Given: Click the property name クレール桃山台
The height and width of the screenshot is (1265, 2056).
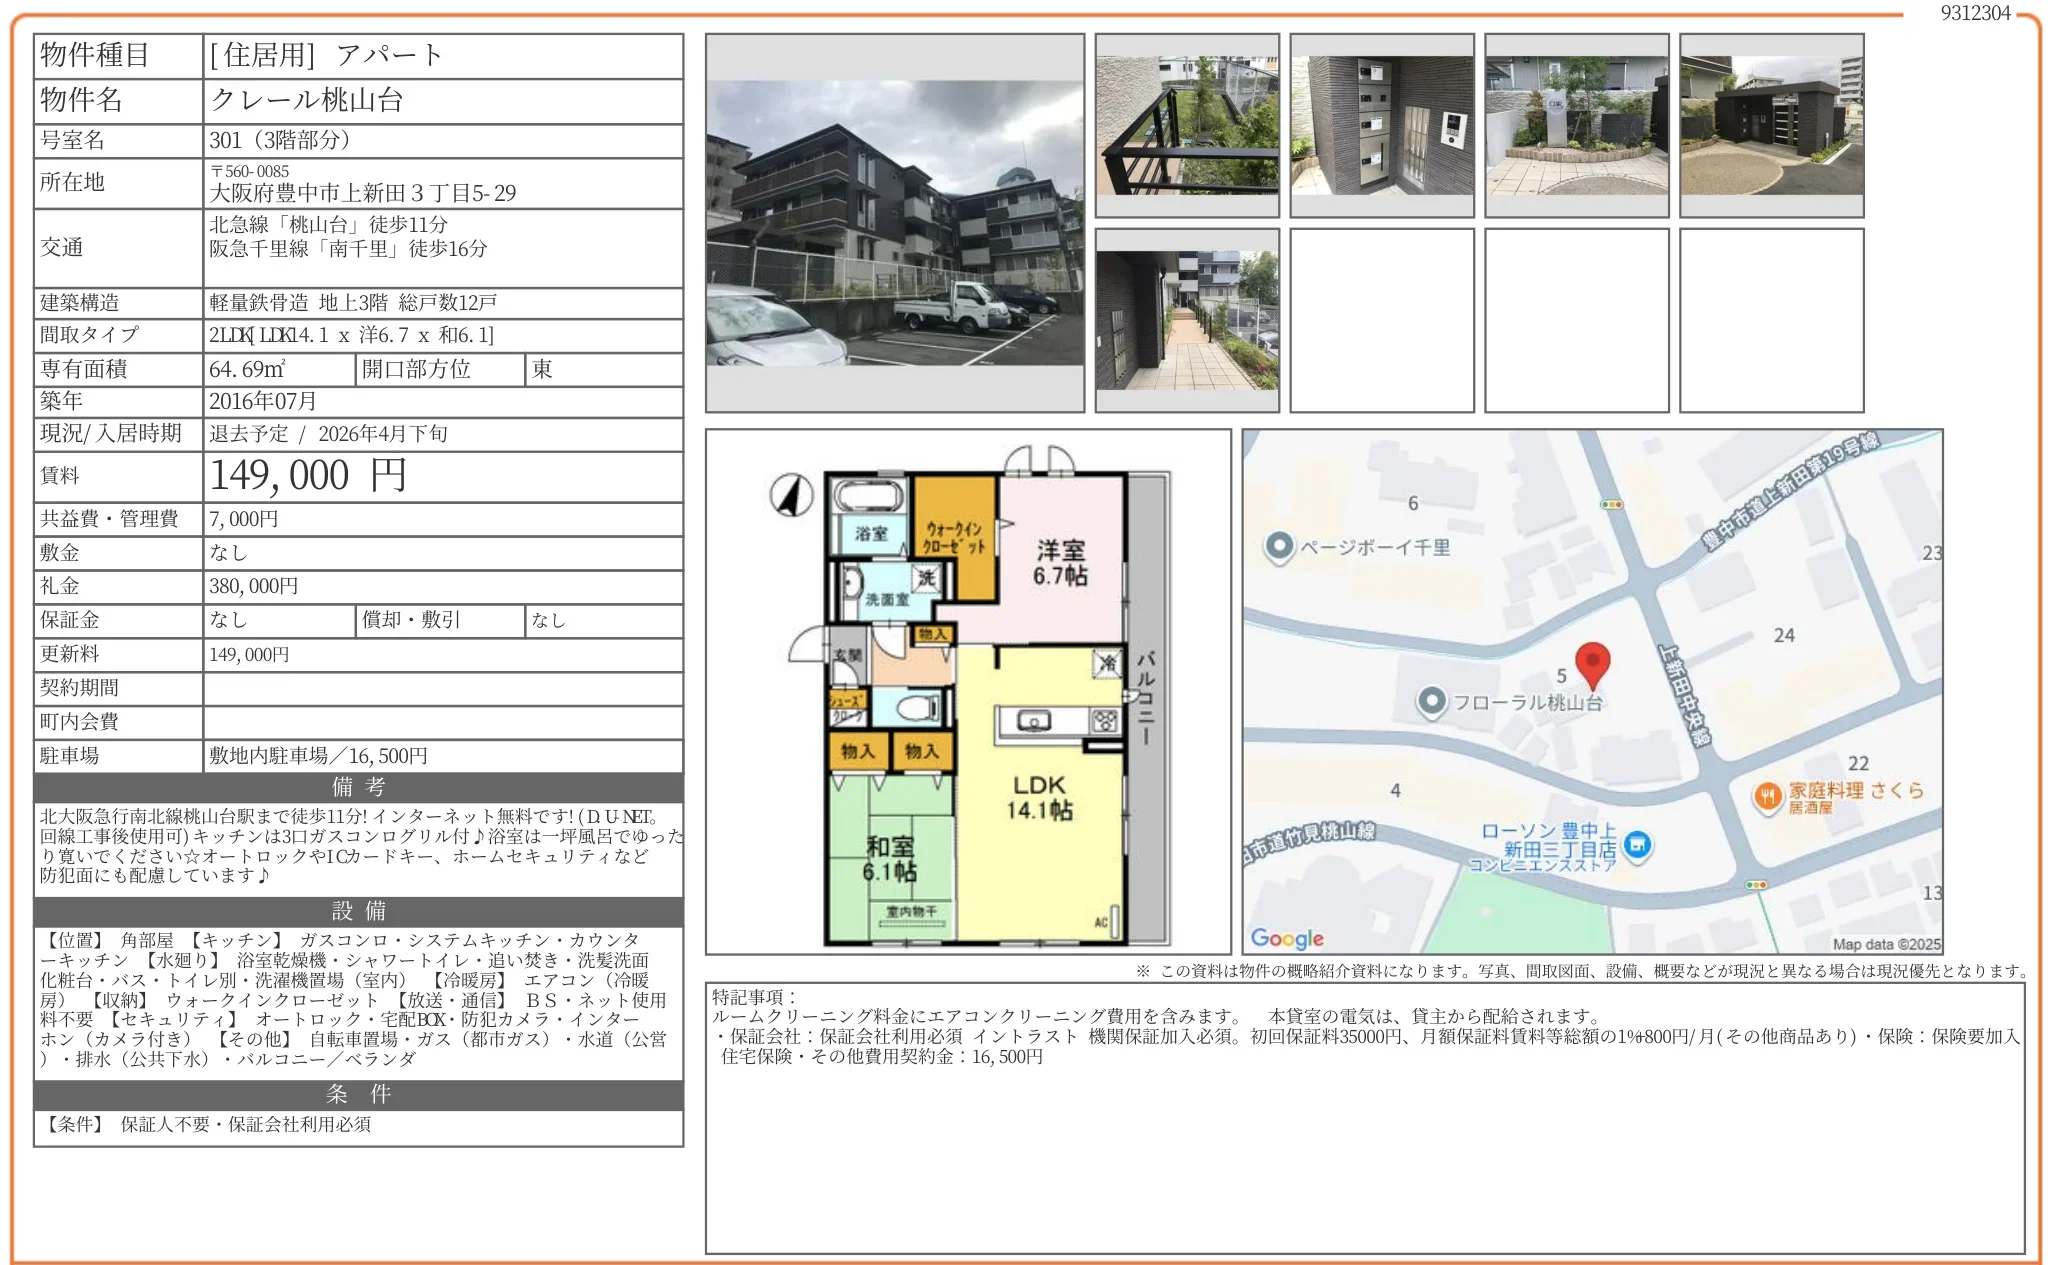Looking at the screenshot, I should (x=306, y=100).
